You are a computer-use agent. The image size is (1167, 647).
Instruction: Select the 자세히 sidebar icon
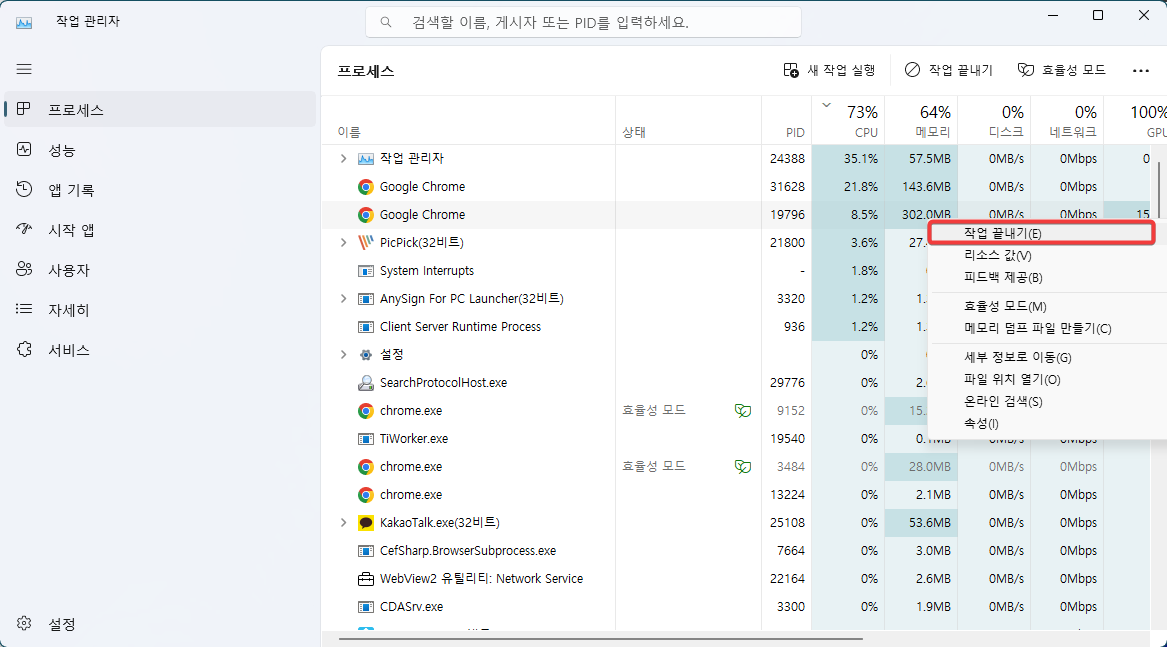point(22,306)
